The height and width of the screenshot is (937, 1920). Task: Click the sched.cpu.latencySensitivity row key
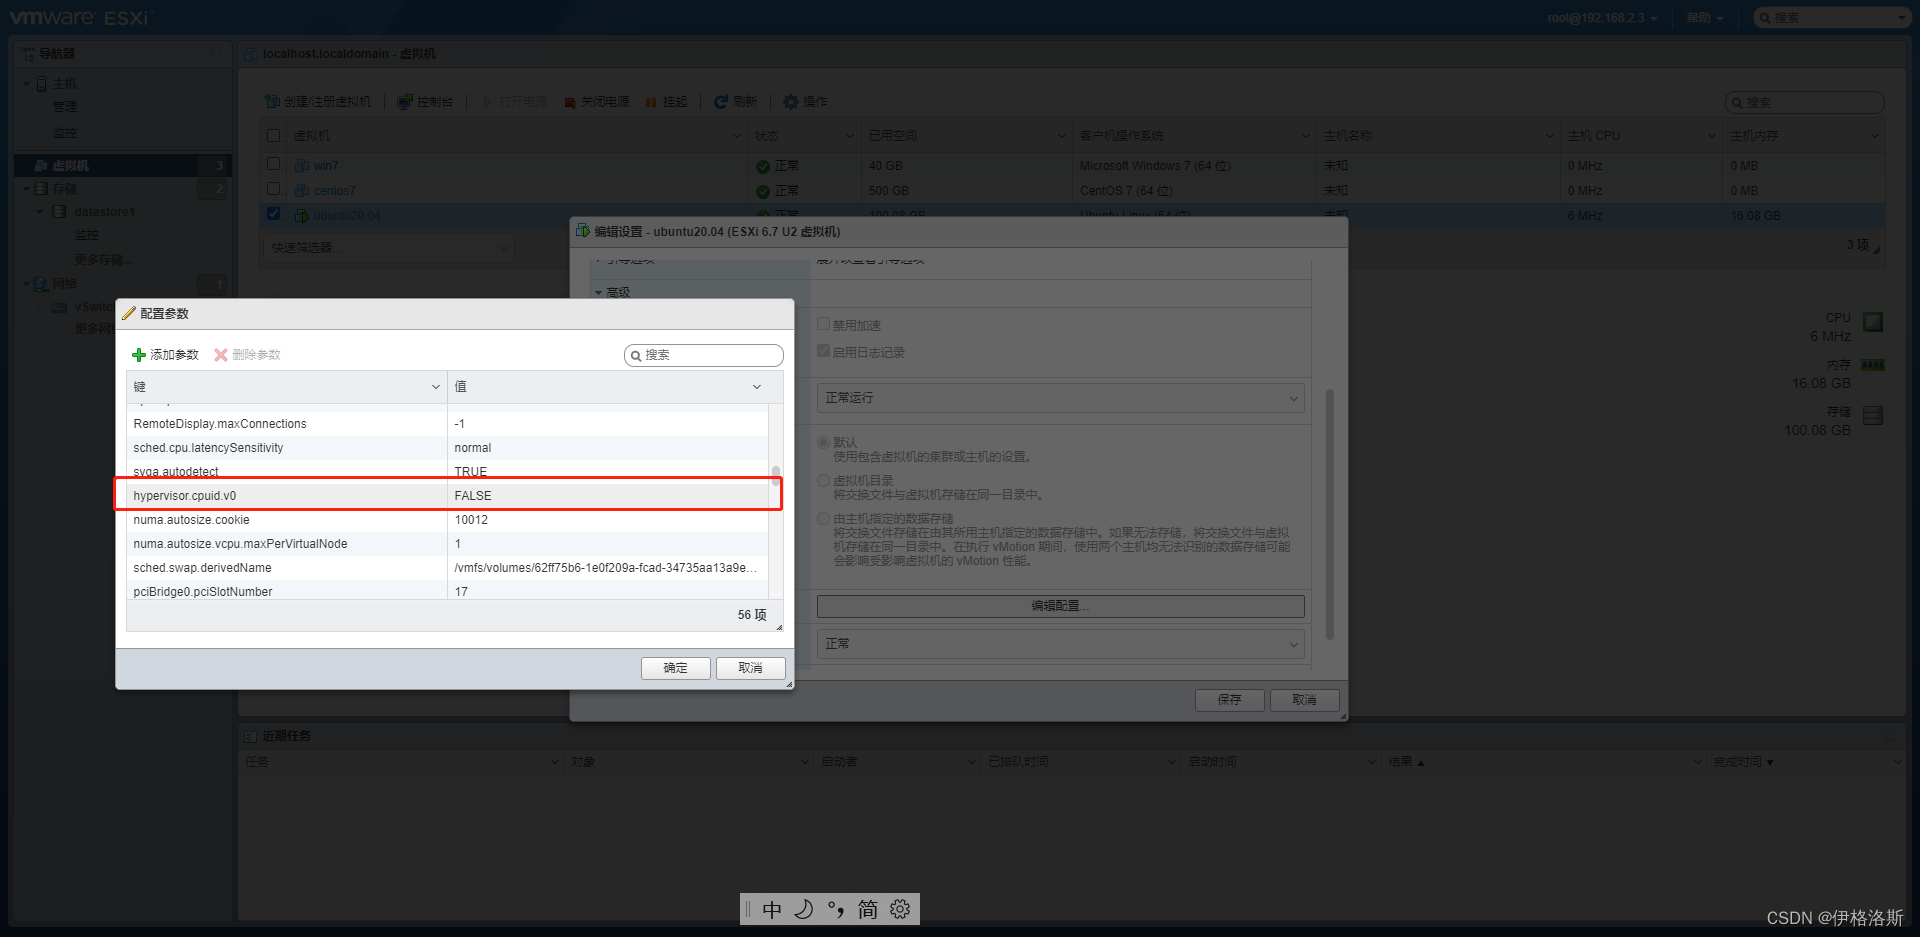click(208, 448)
